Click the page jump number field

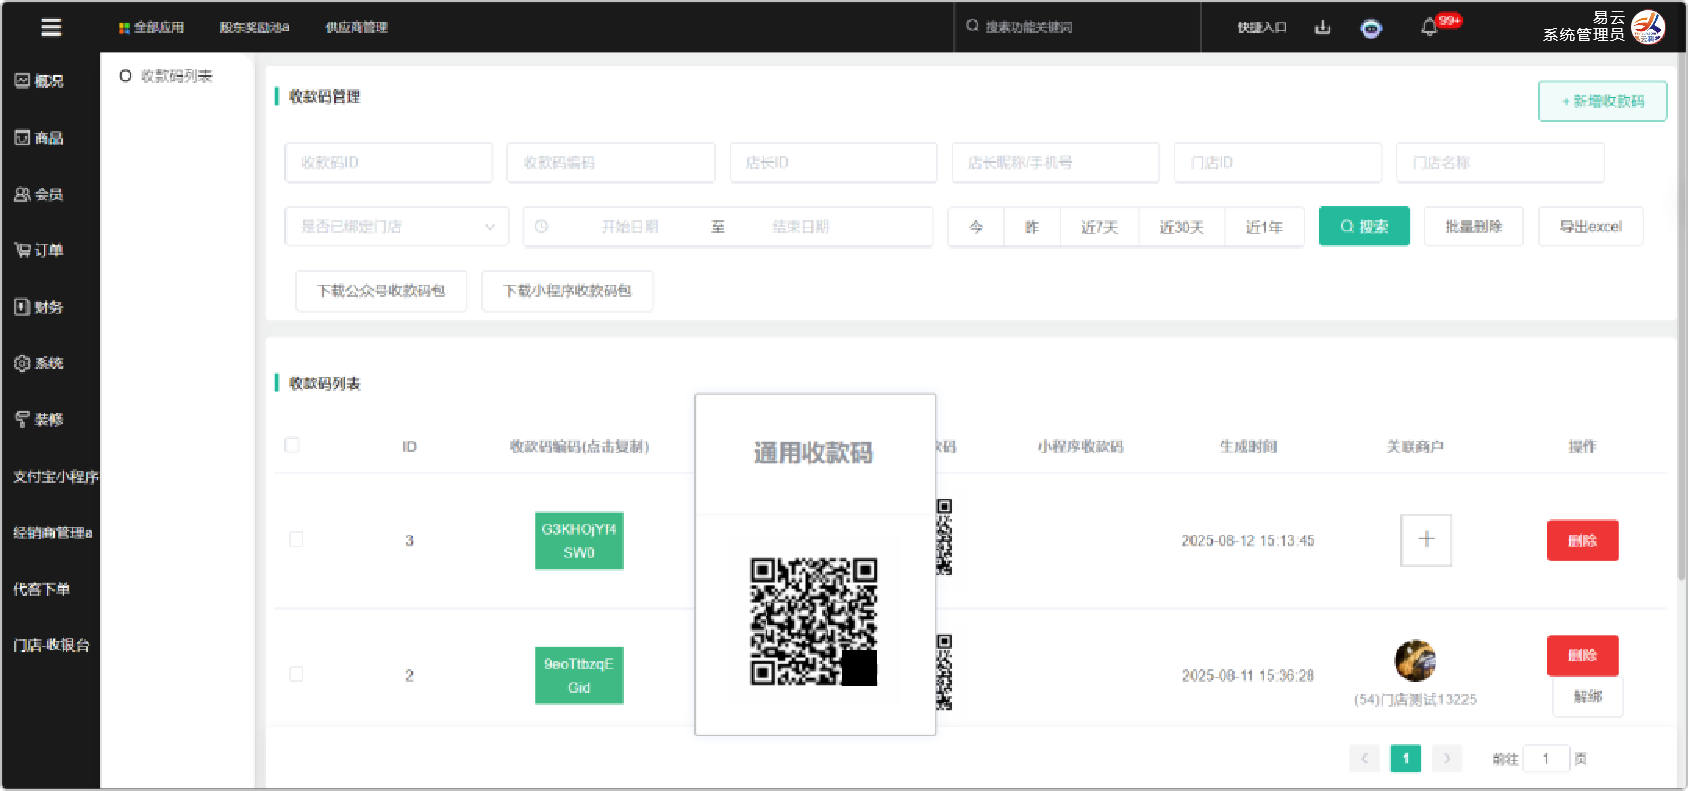1546,759
